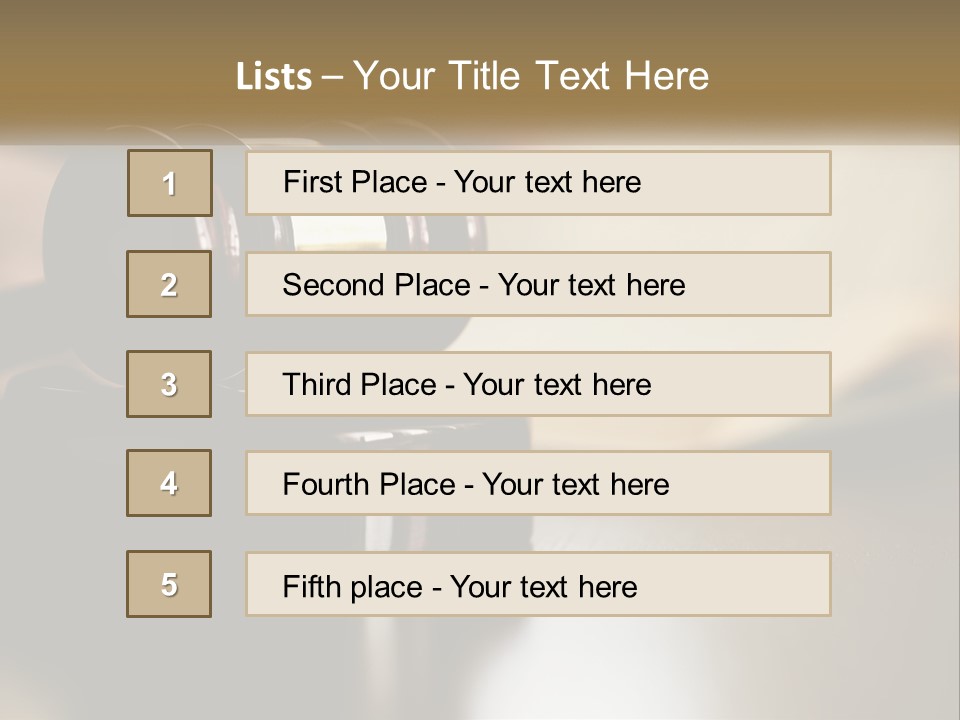Select the number 4 box
The height and width of the screenshot is (720, 960).
tap(169, 483)
